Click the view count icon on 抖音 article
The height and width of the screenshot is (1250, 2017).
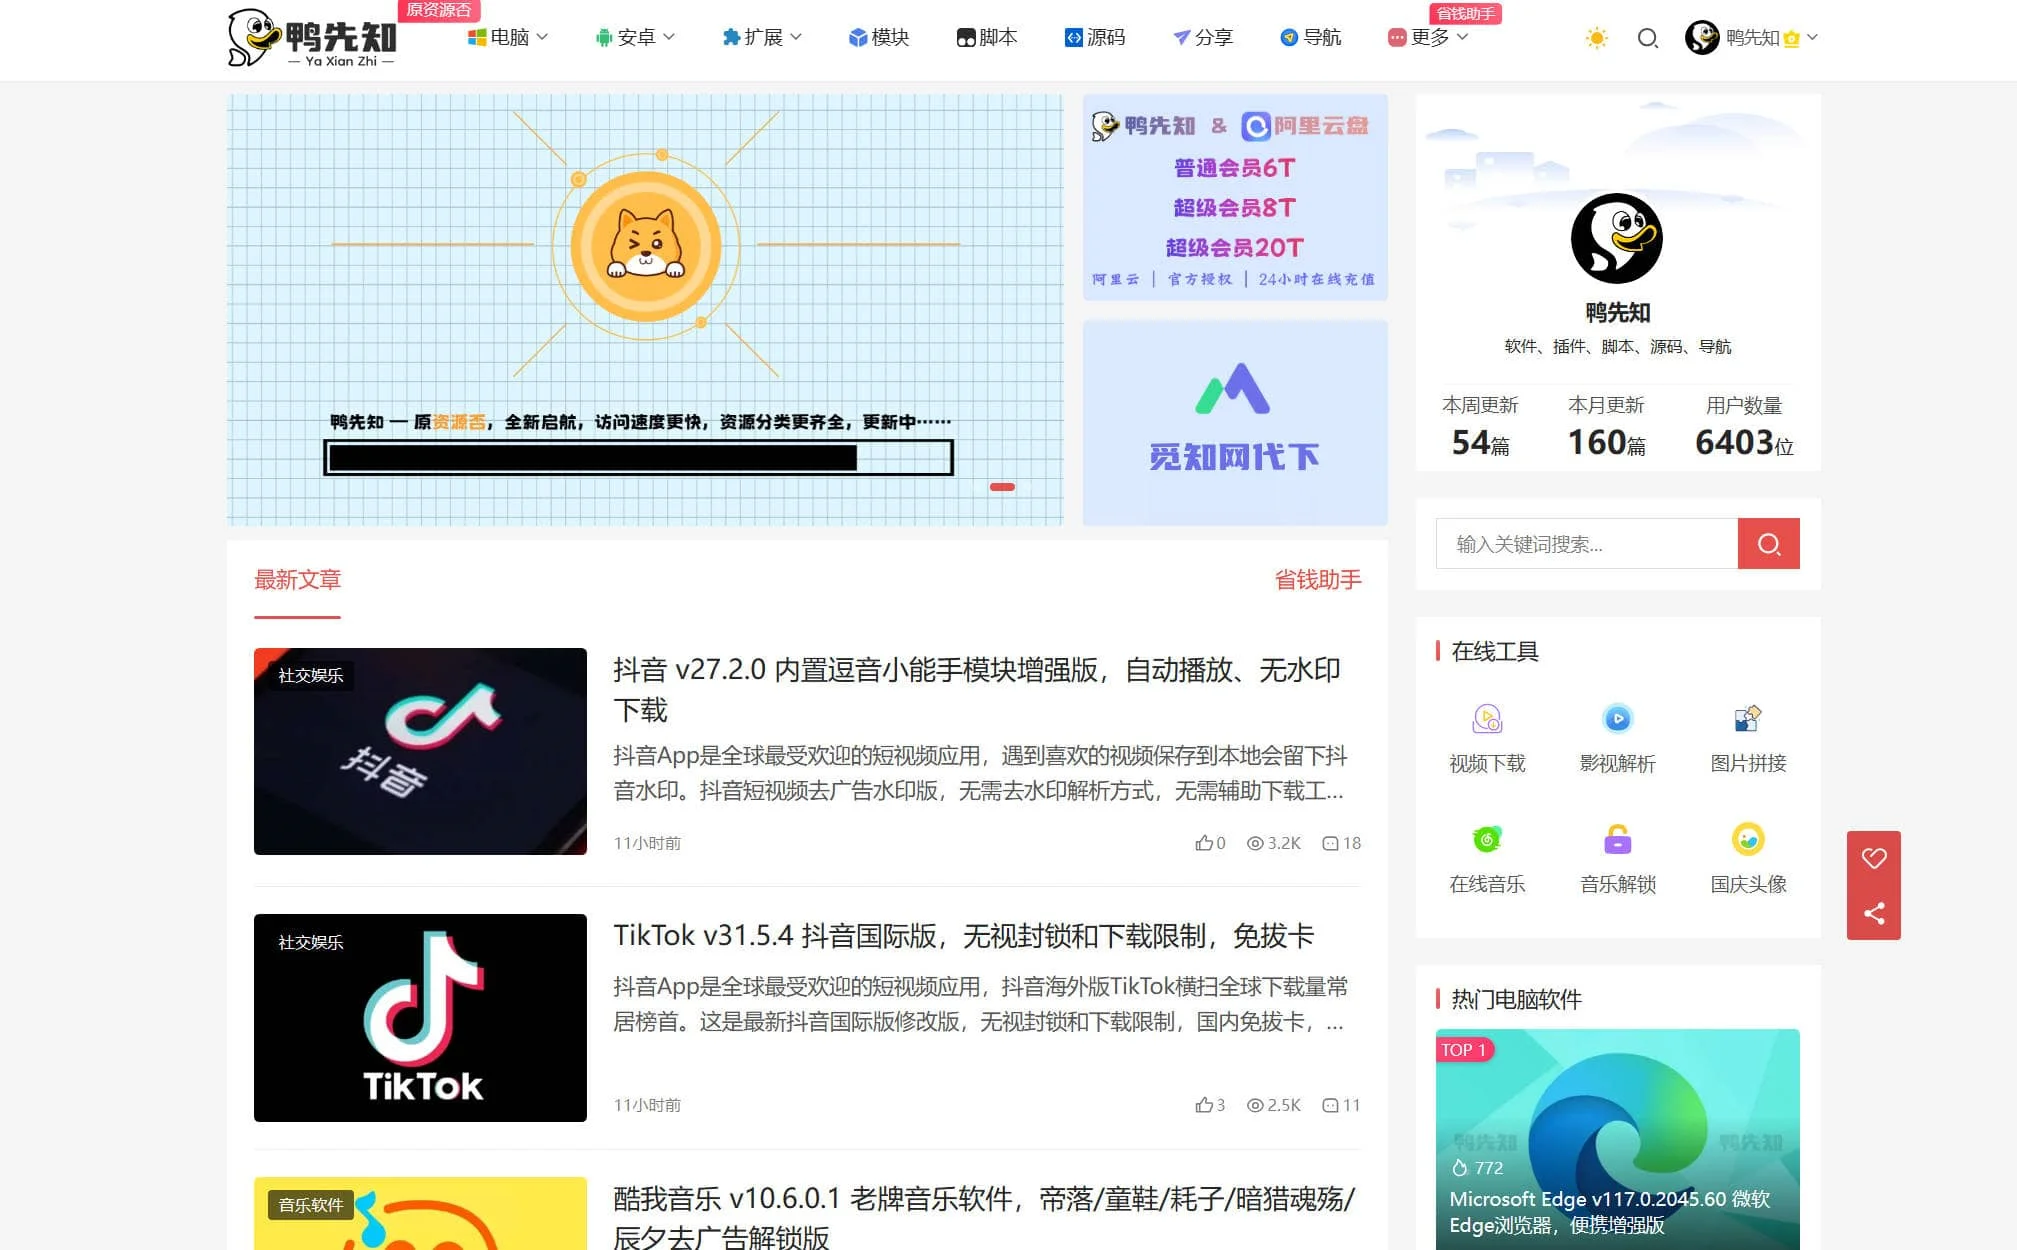[x=1255, y=843]
